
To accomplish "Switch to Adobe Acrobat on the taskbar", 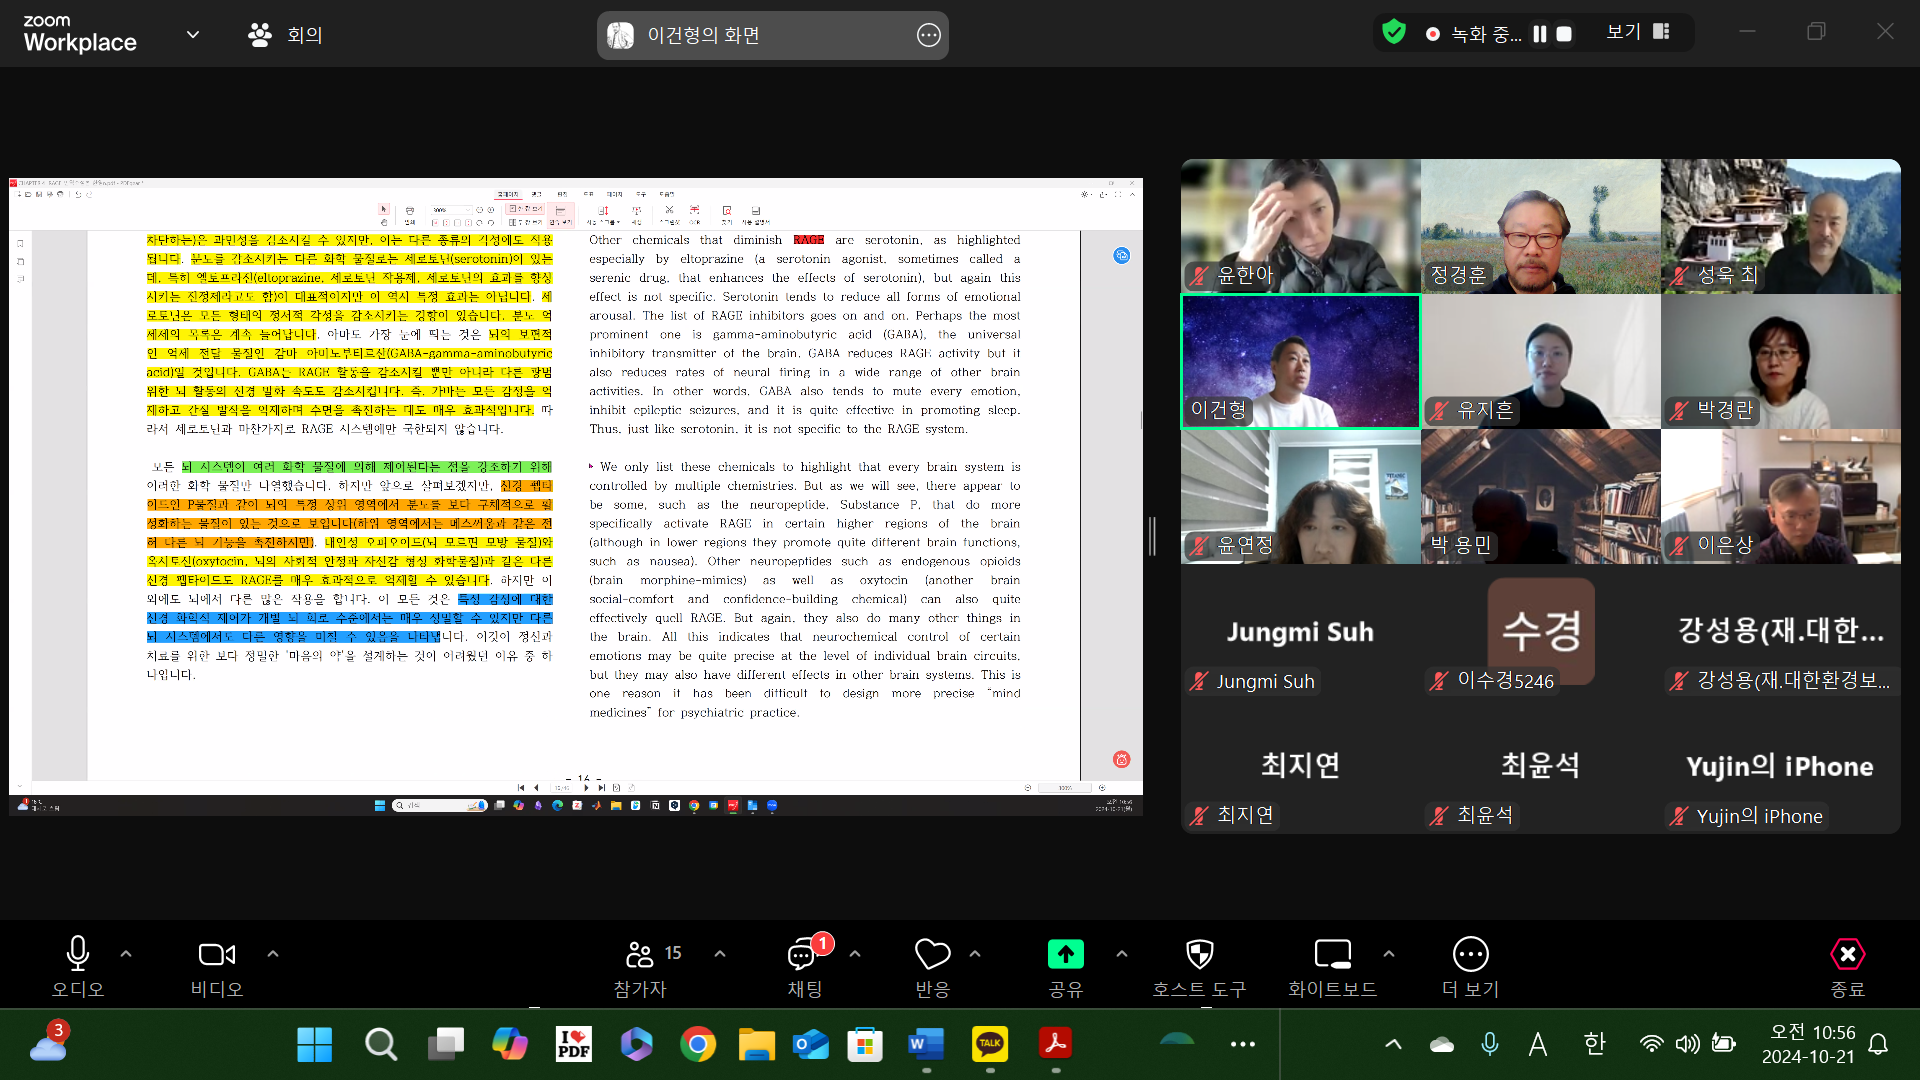I will (x=1055, y=1044).
